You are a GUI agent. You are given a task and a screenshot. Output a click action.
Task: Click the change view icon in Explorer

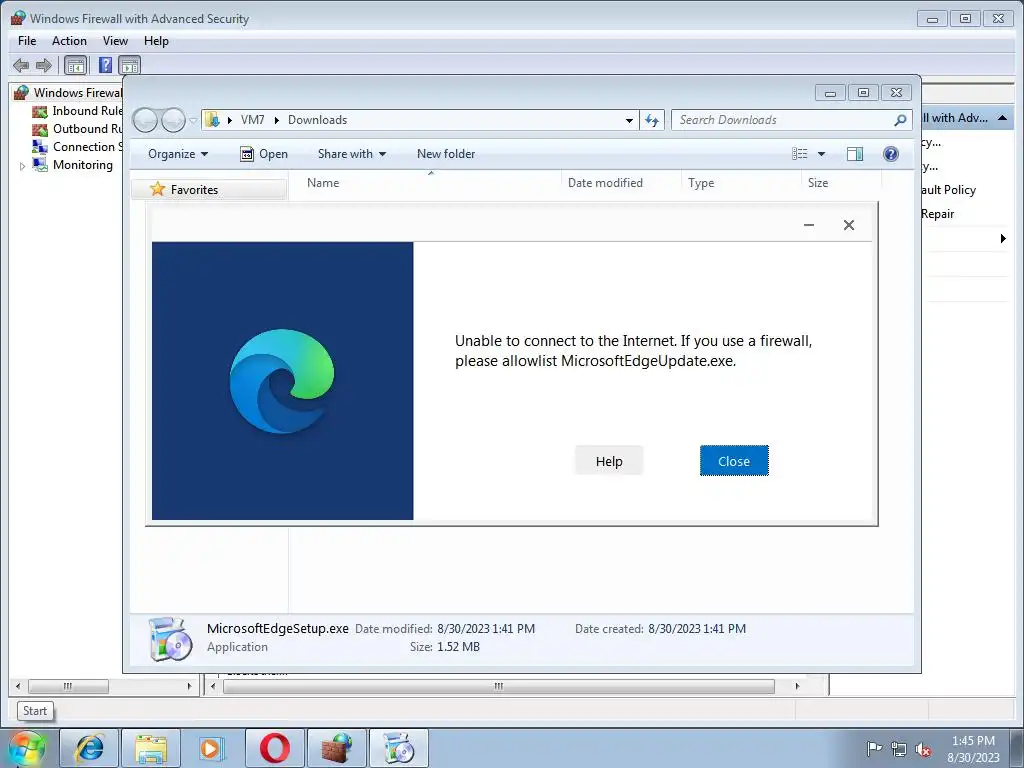[799, 154]
